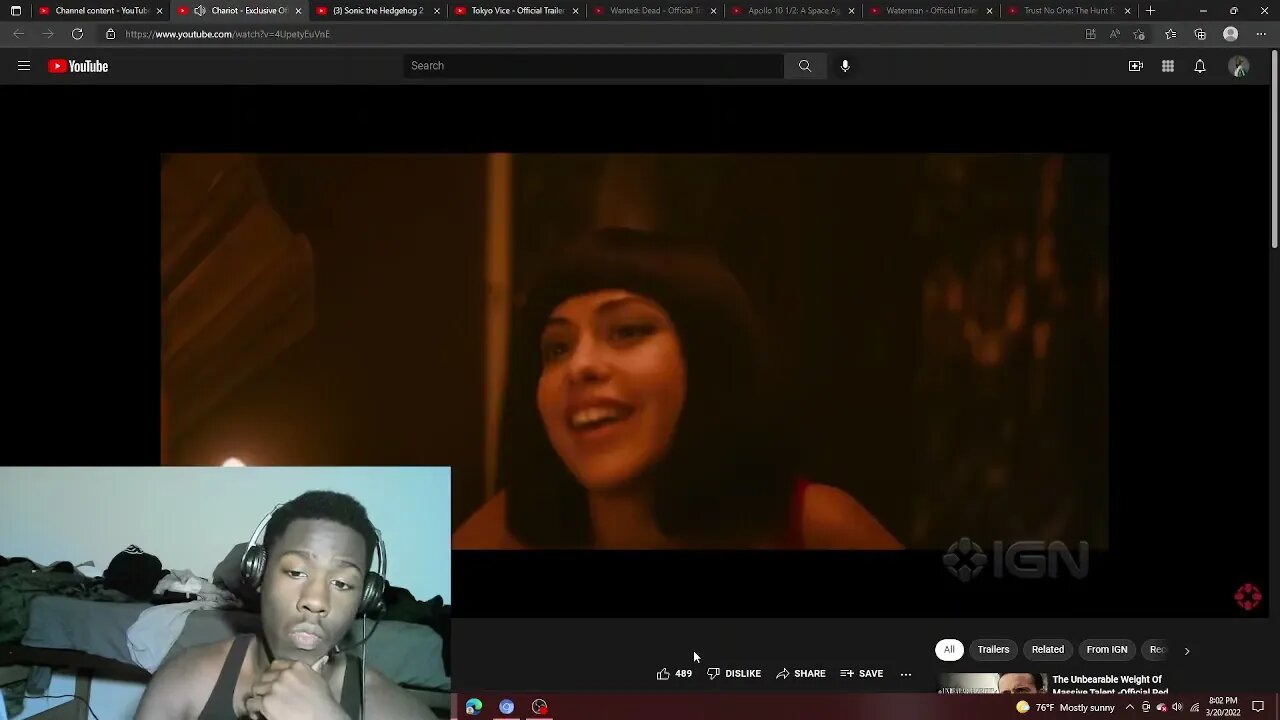Open Windows action center notifications
This screenshot has width=1280, height=720.
pyautogui.click(x=1258, y=707)
